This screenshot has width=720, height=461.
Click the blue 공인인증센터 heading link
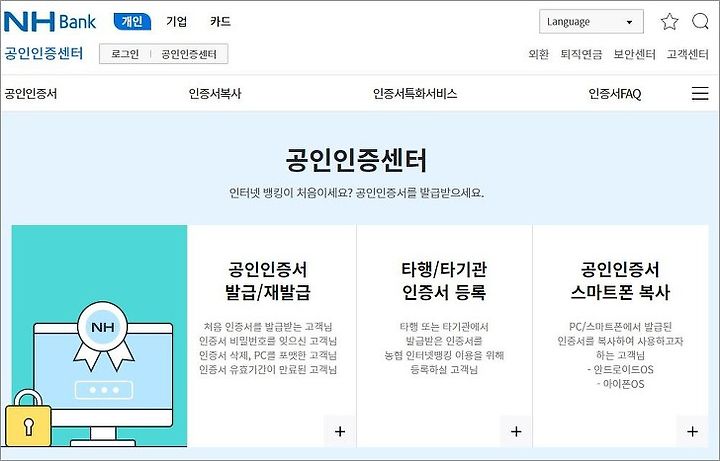pyautogui.click(x=44, y=53)
